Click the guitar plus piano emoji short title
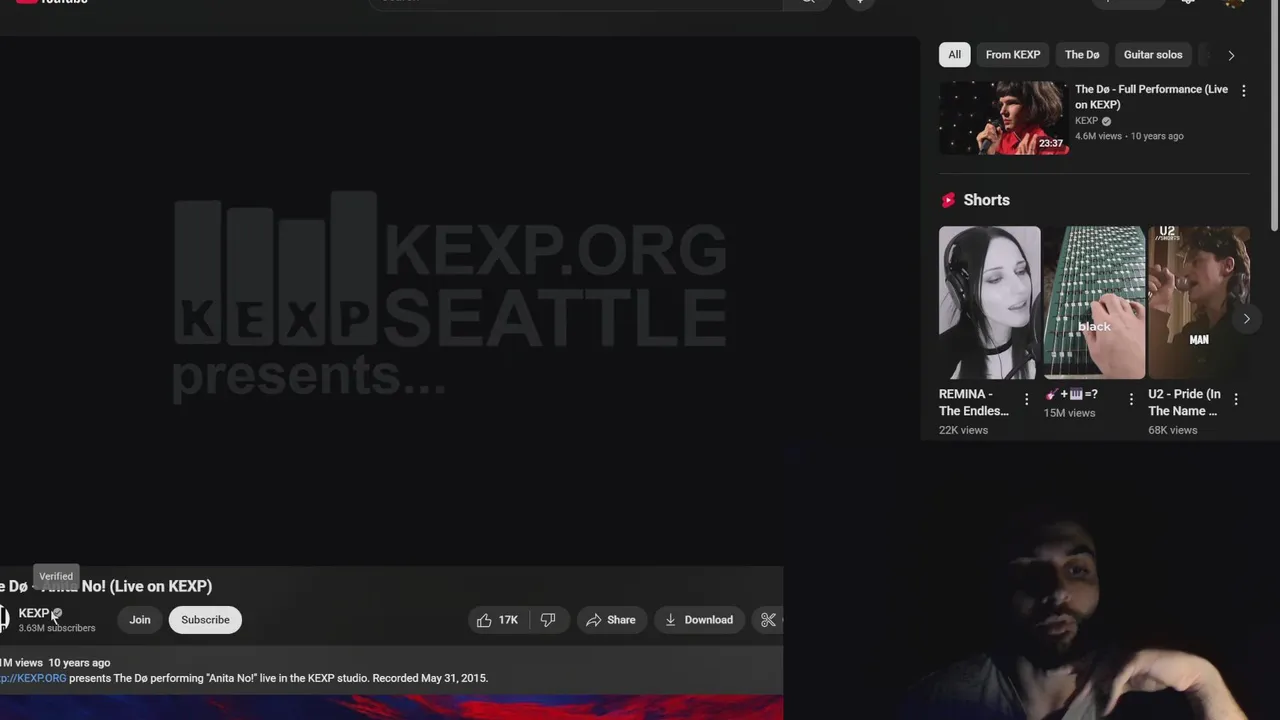1280x720 pixels. [x=1071, y=394]
